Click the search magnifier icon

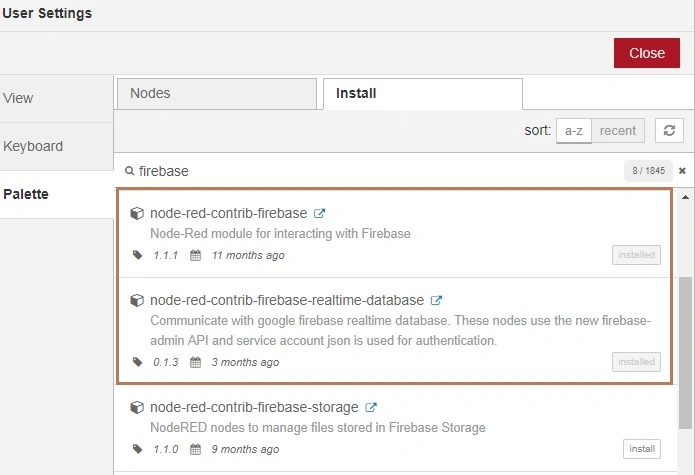(x=129, y=171)
